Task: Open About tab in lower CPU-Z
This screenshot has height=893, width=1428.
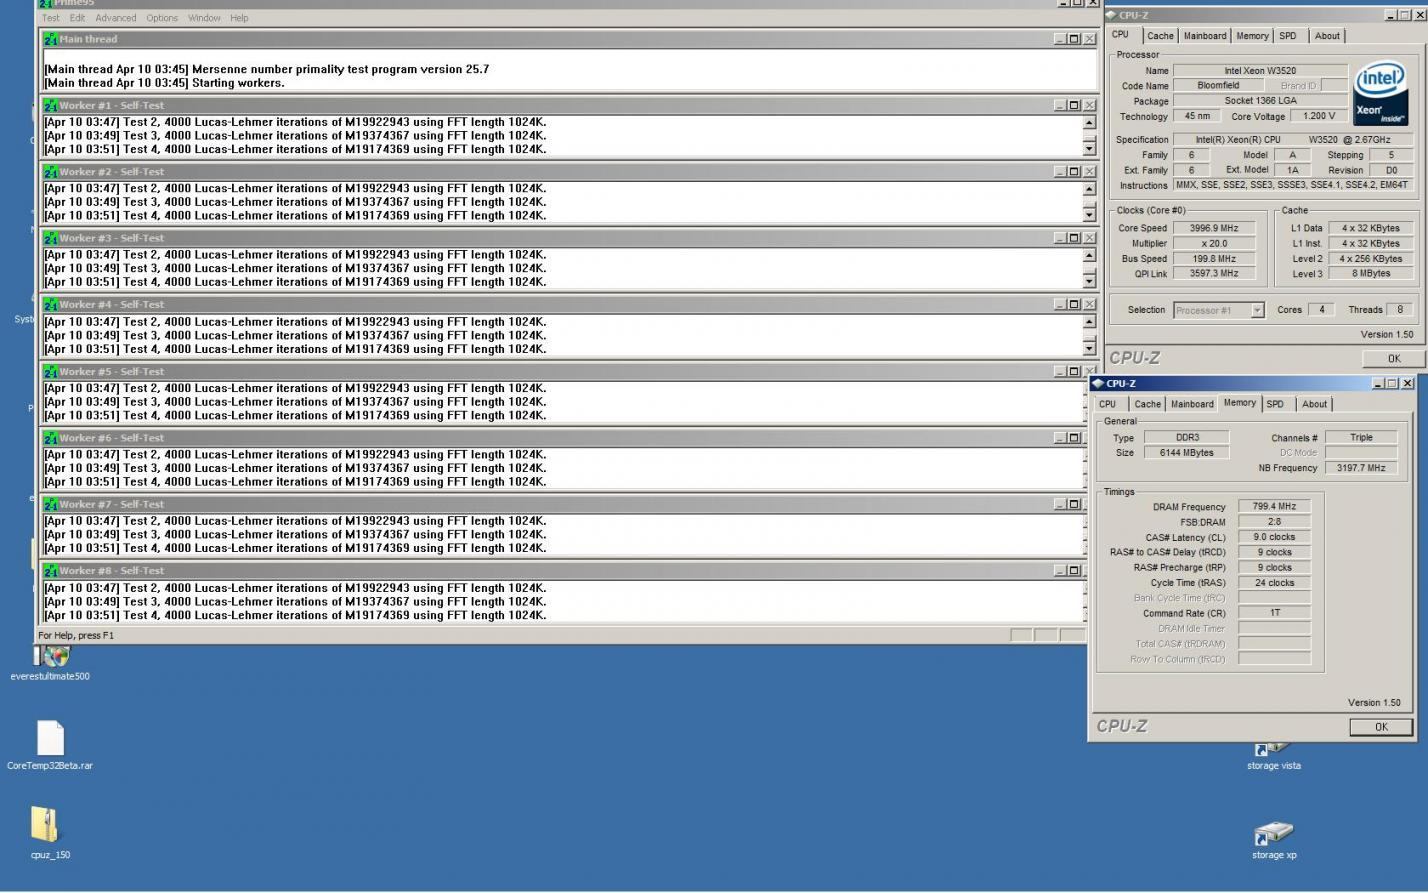Action: pyautogui.click(x=1314, y=404)
